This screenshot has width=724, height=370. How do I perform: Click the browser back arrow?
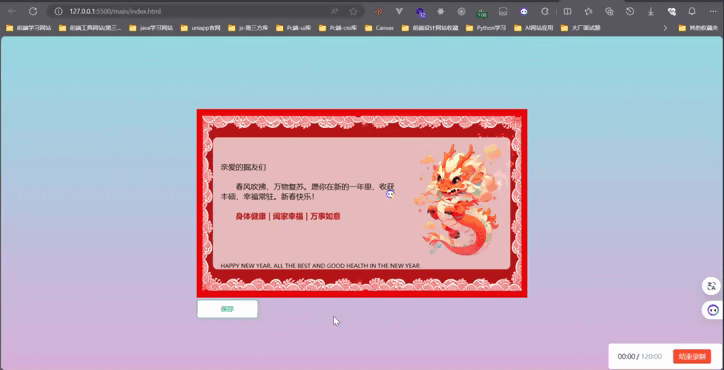coord(12,11)
